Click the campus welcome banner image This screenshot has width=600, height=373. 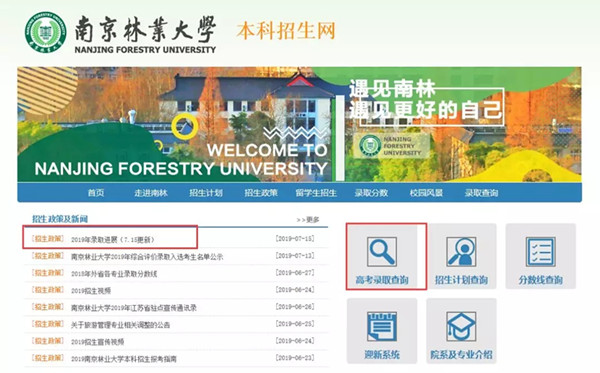pyautogui.click(x=299, y=124)
